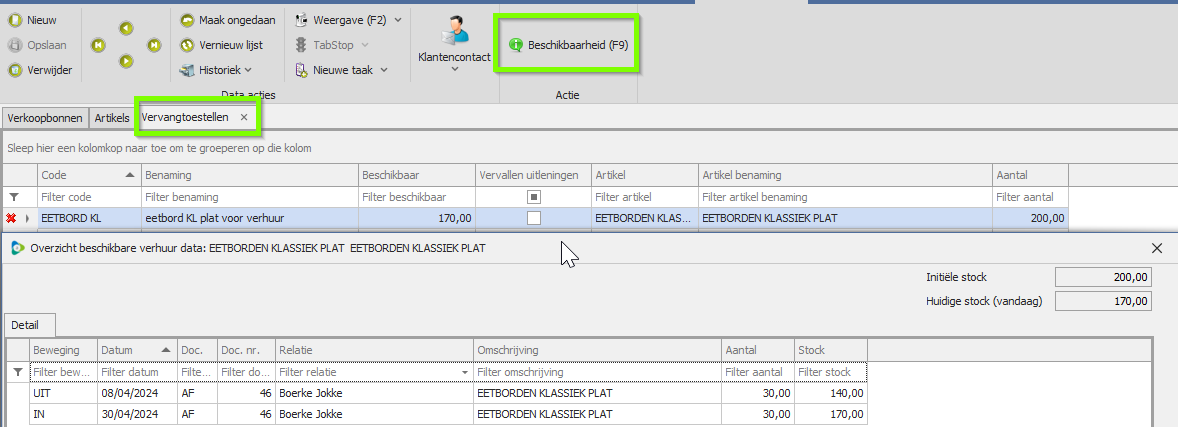Click into Filter omschrijving field

597,372
